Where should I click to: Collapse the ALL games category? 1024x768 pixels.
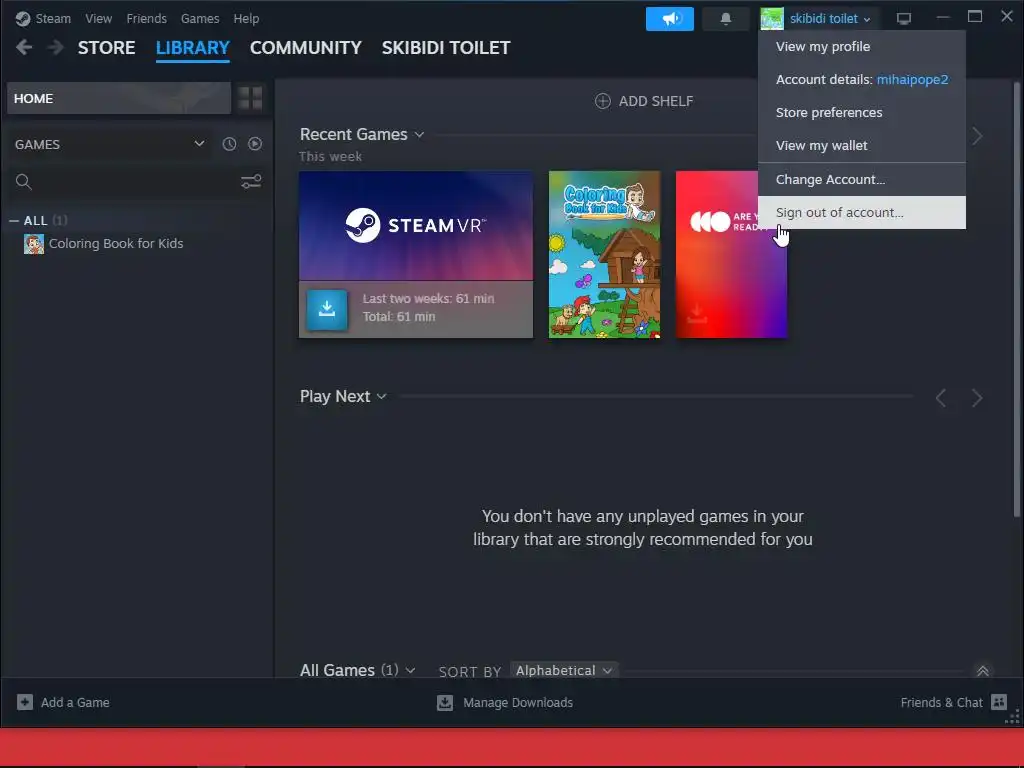(x=14, y=221)
